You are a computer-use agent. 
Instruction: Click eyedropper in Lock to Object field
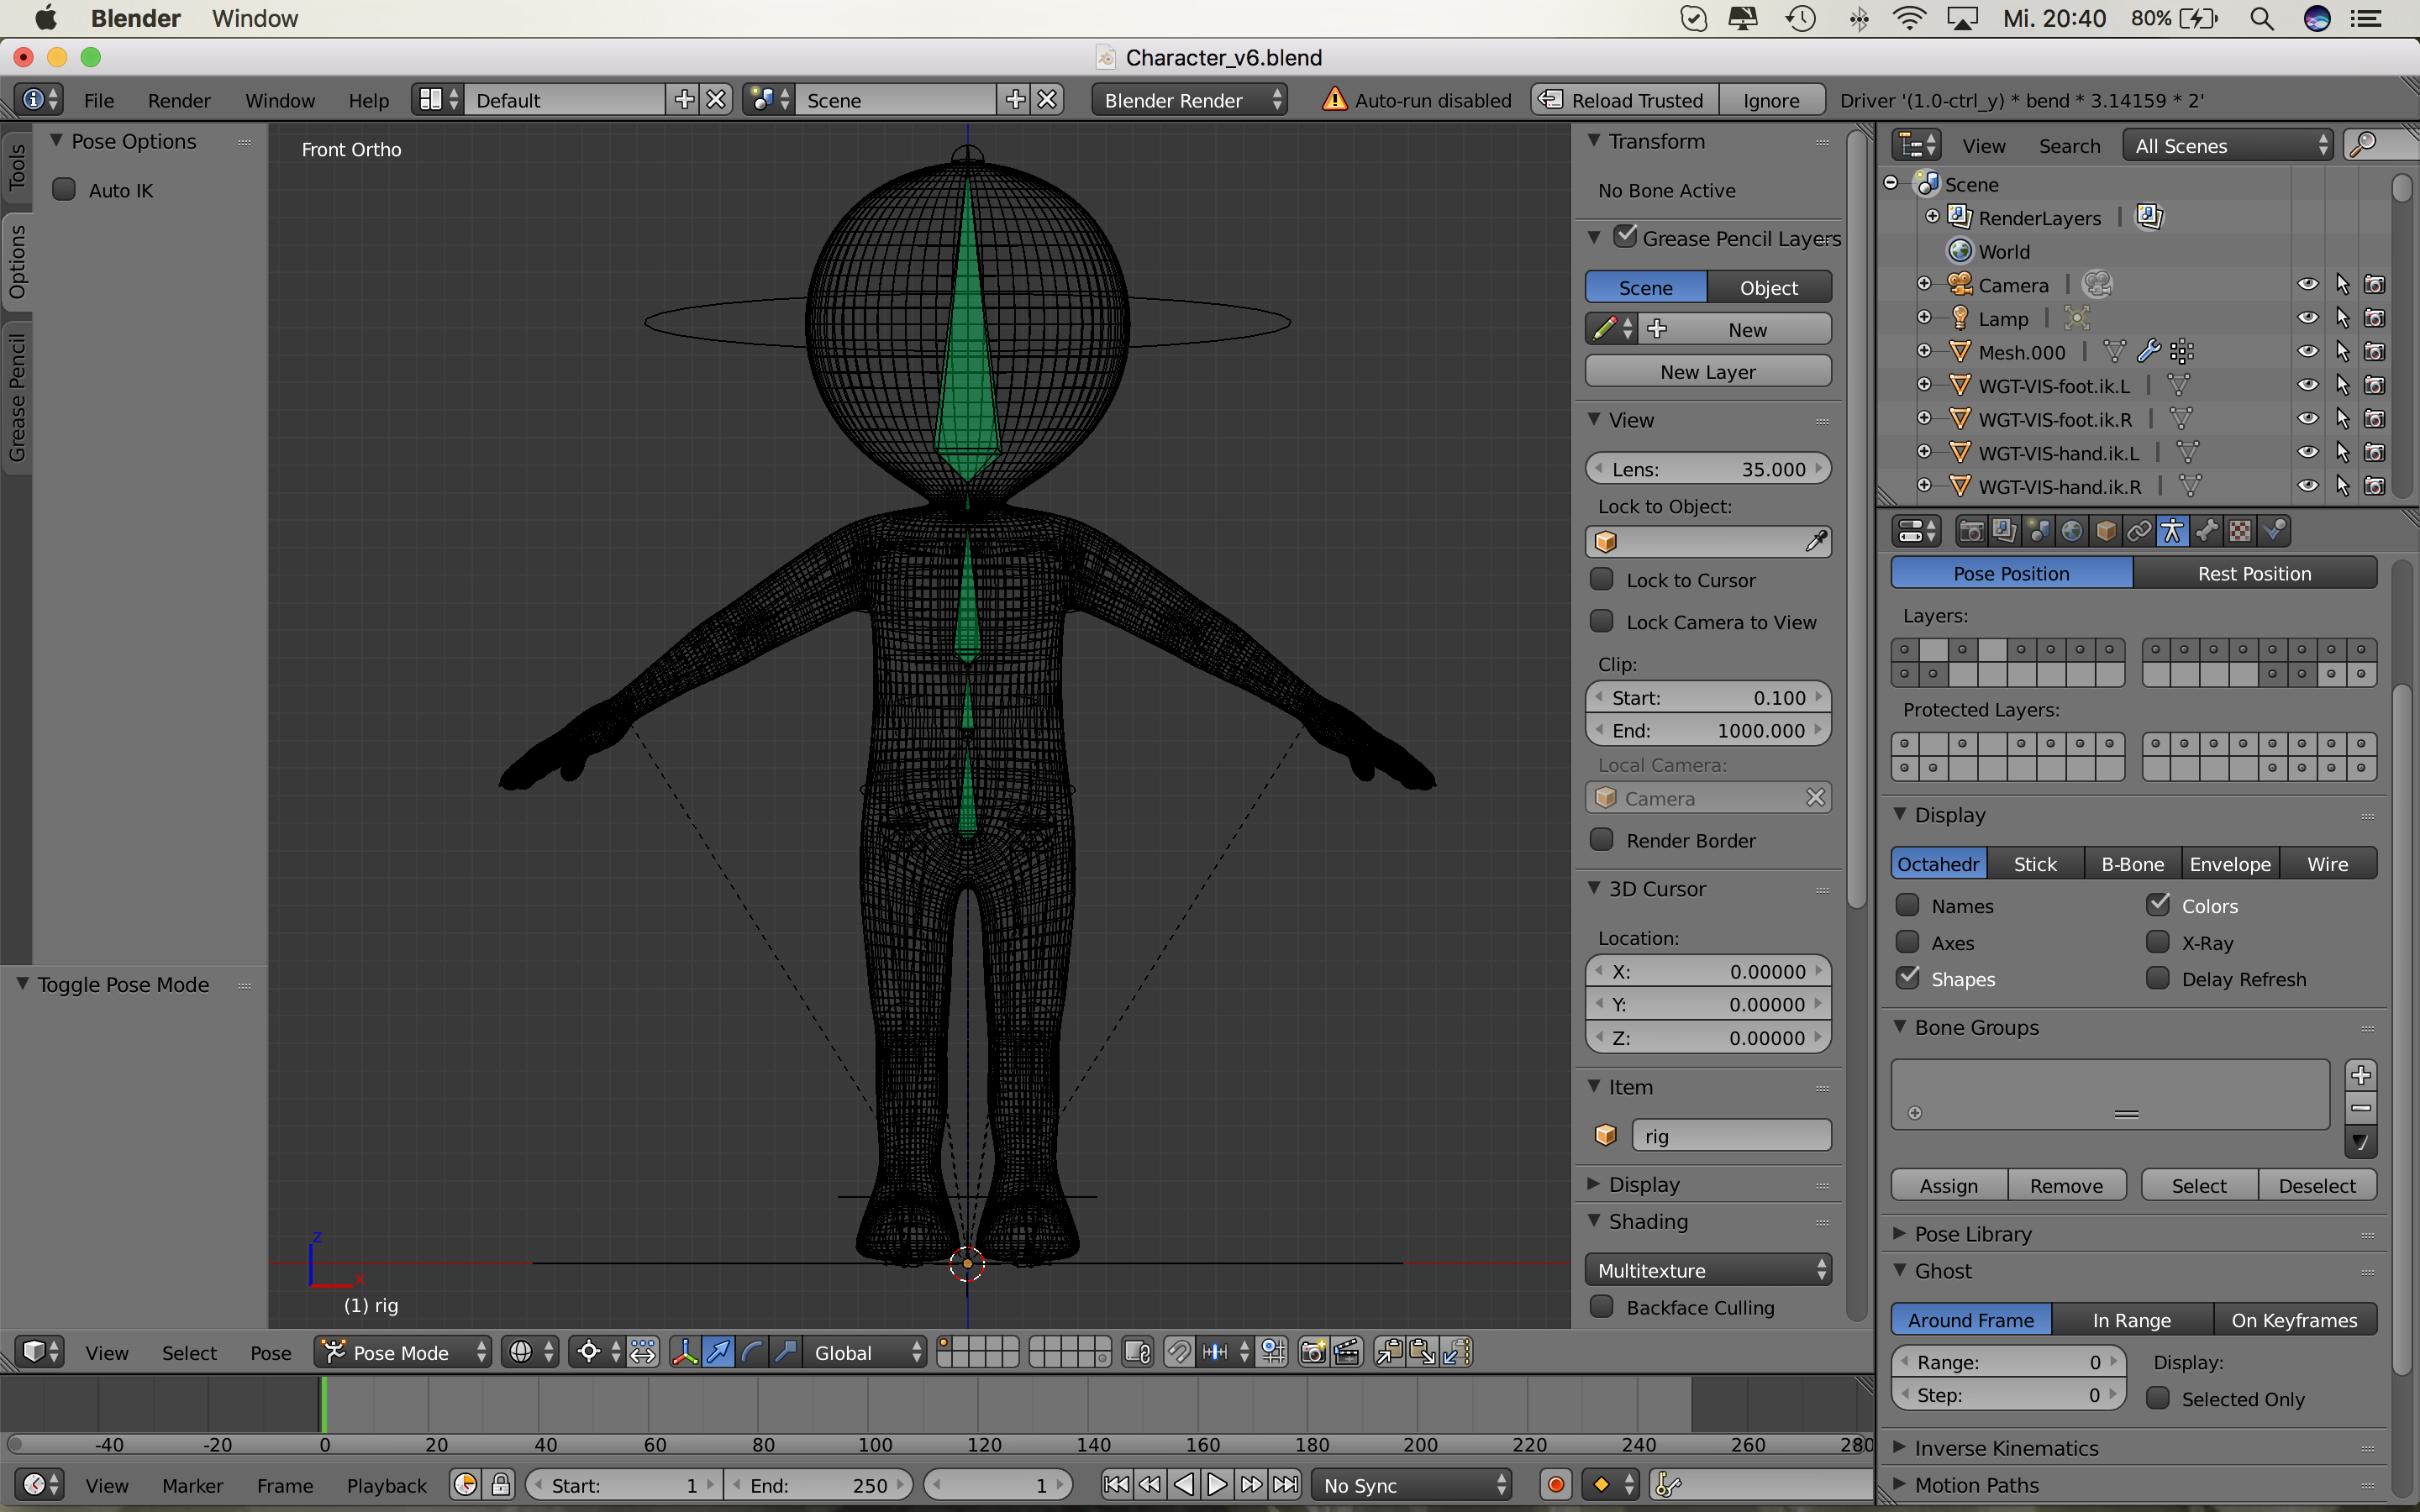(x=1815, y=542)
